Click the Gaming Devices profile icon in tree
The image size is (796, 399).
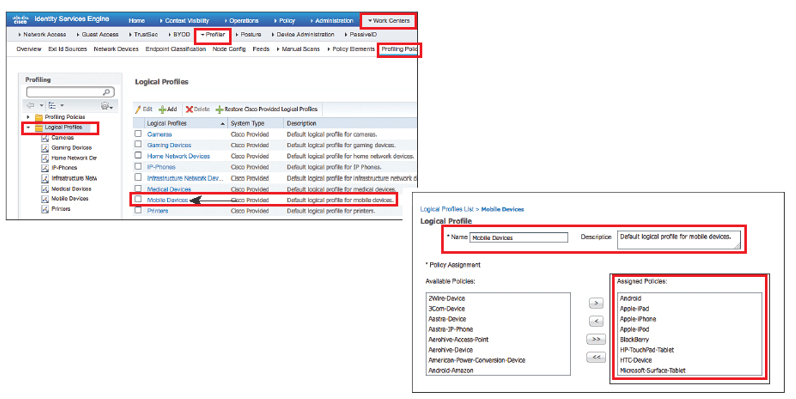[x=45, y=148]
